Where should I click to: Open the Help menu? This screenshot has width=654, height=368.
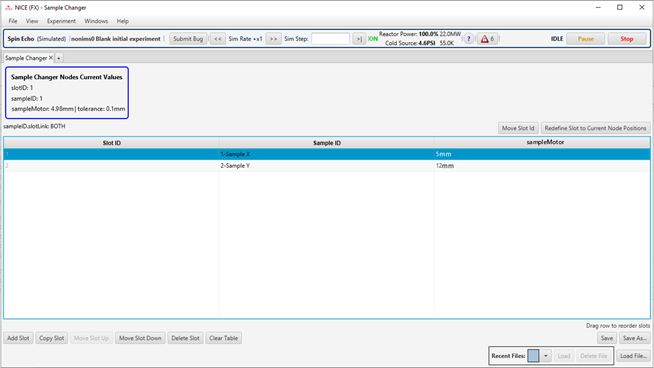[123, 21]
